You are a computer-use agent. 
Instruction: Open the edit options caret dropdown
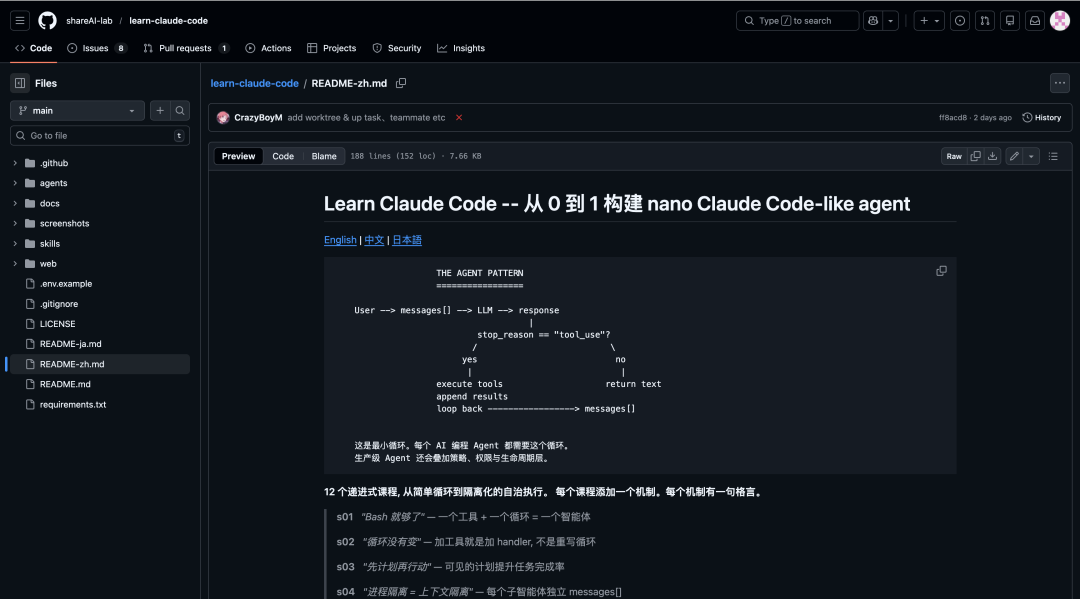[x=1030, y=156]
